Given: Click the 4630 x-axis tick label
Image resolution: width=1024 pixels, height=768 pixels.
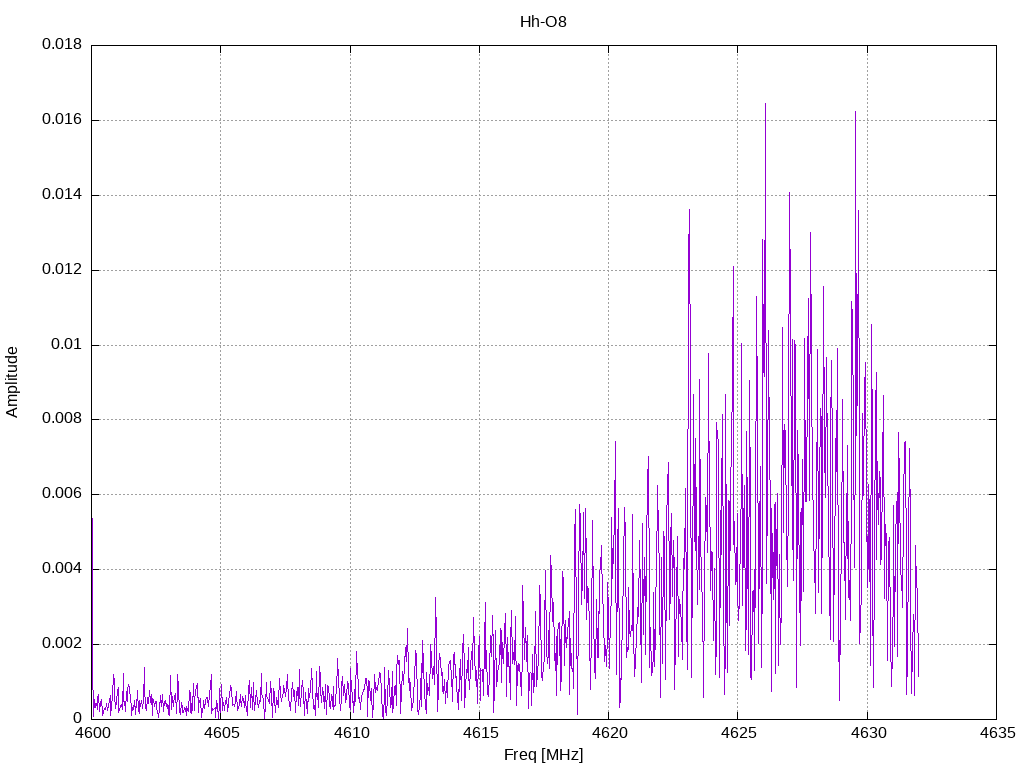Looking at the screenshot, I should [x=866, y=733].
